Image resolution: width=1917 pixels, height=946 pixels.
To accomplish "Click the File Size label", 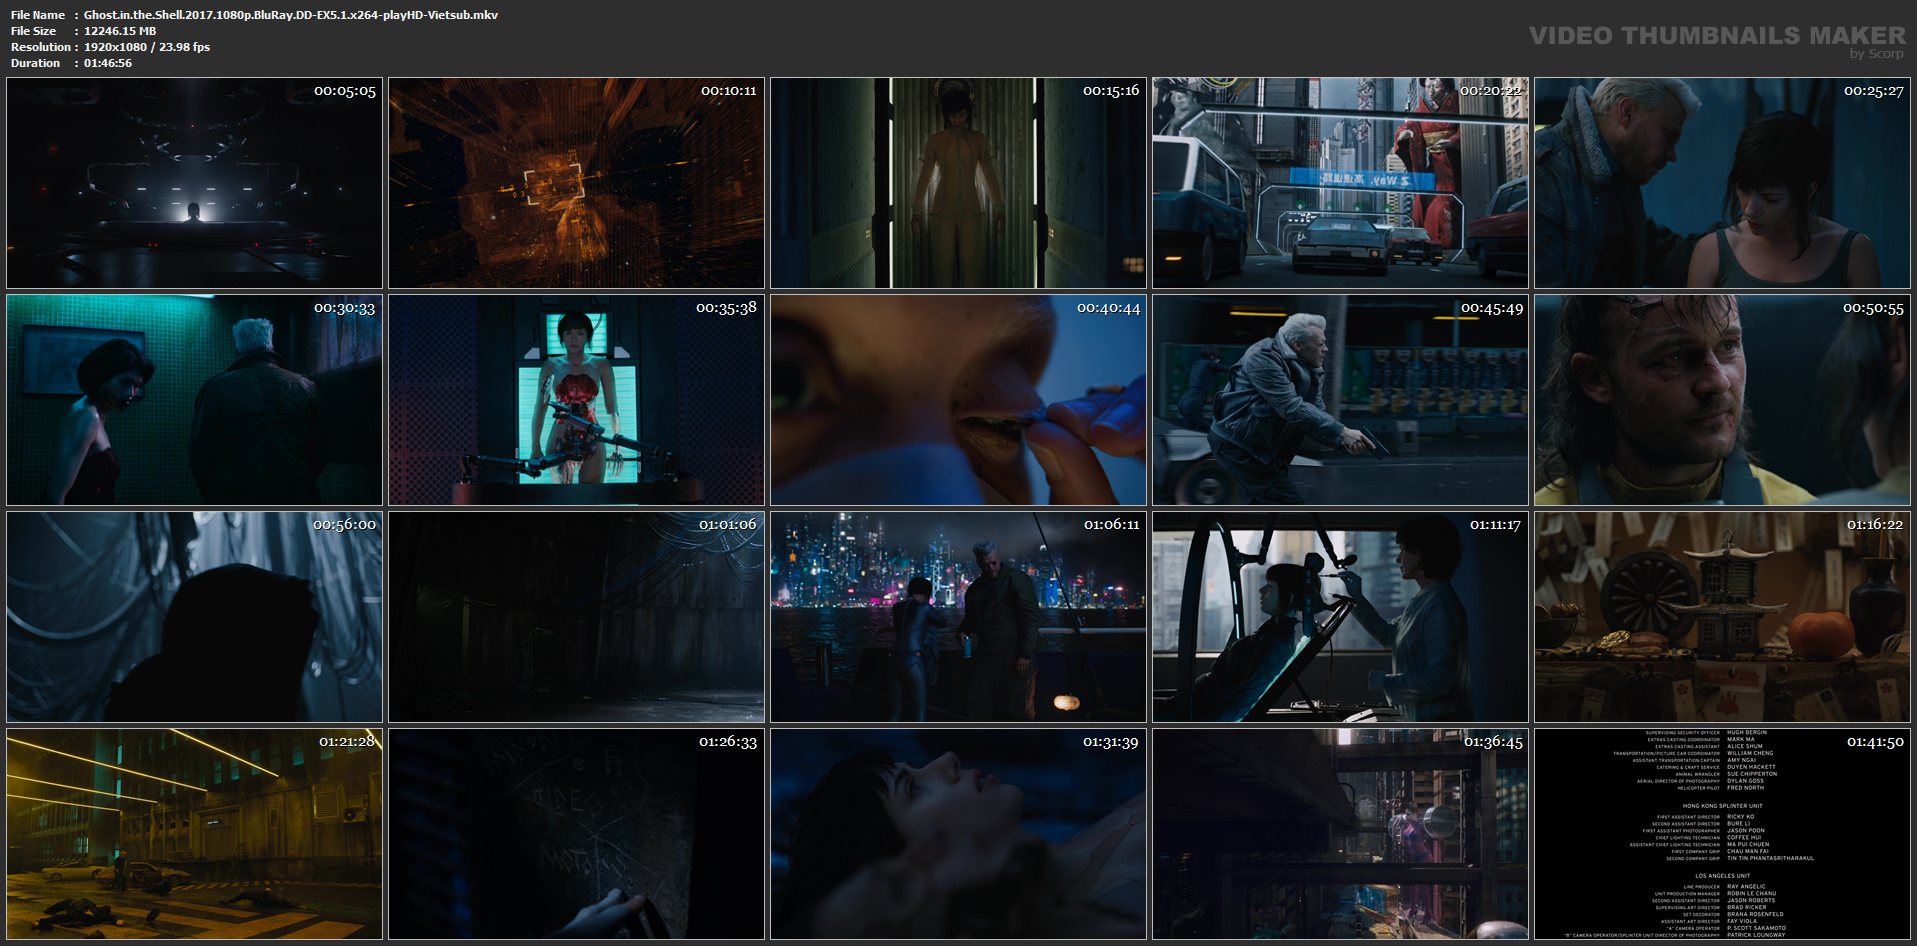I will point(34,31).
